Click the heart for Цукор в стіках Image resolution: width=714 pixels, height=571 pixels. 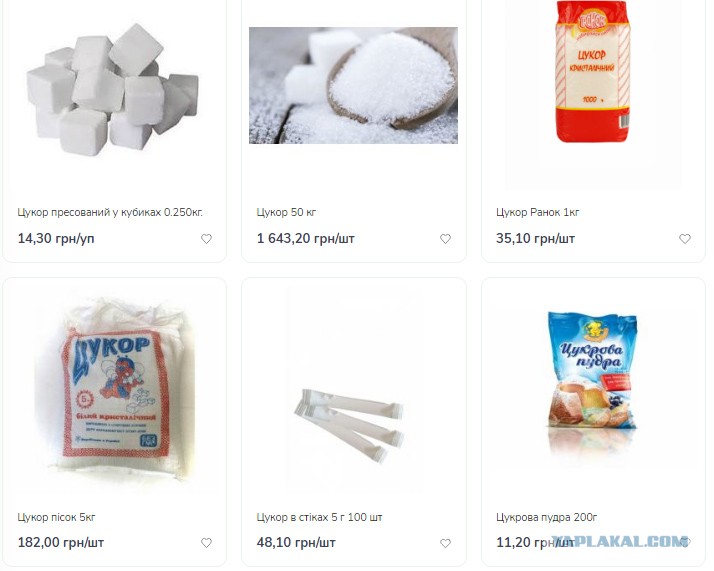445,543
